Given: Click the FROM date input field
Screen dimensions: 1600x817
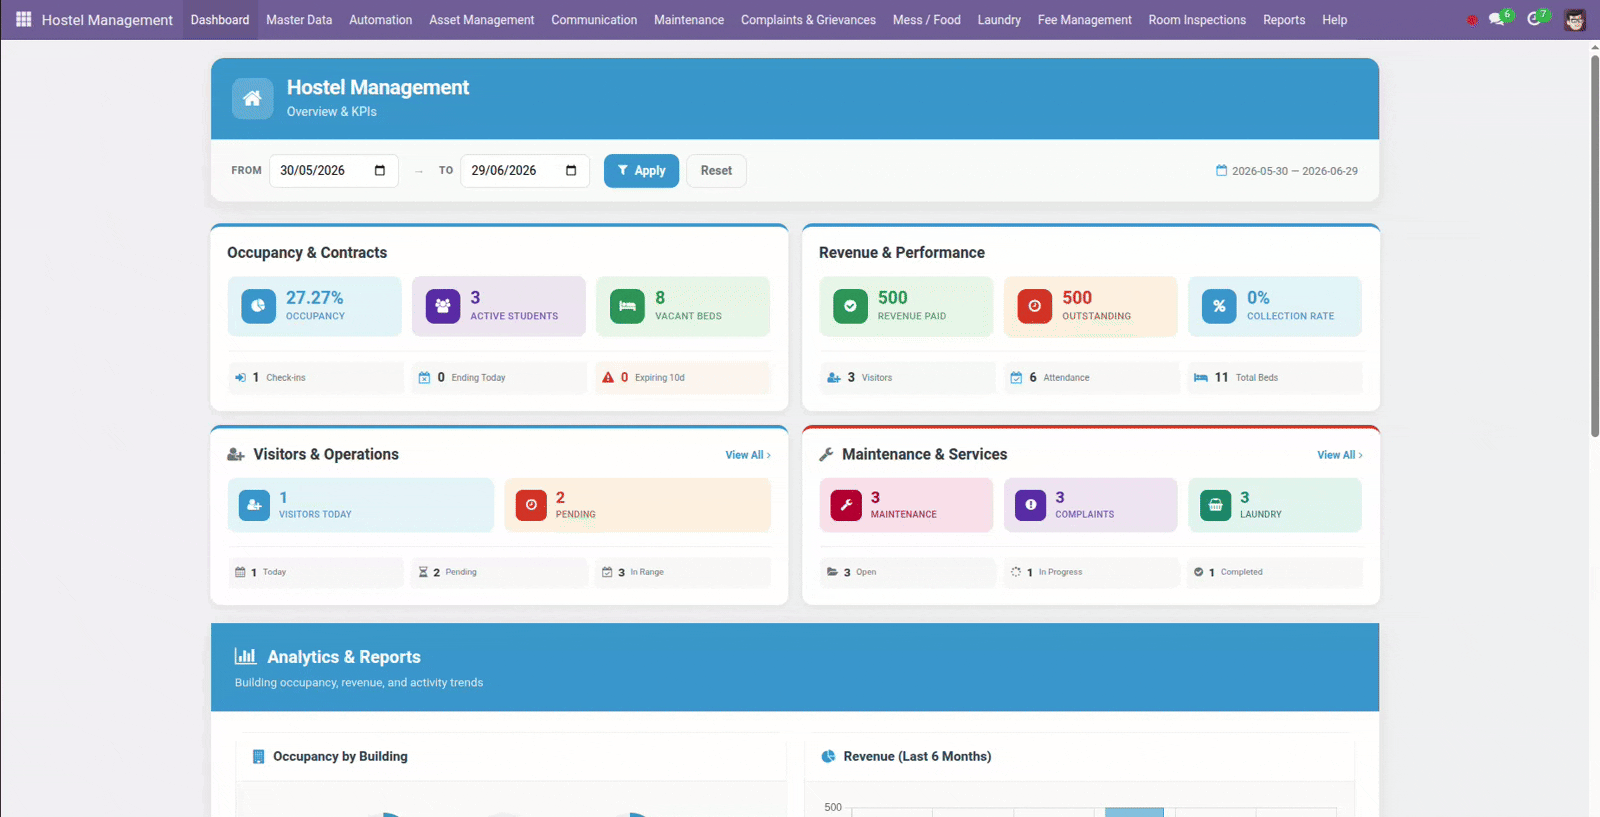Looking at the screenshot, I should click(334, 171).
